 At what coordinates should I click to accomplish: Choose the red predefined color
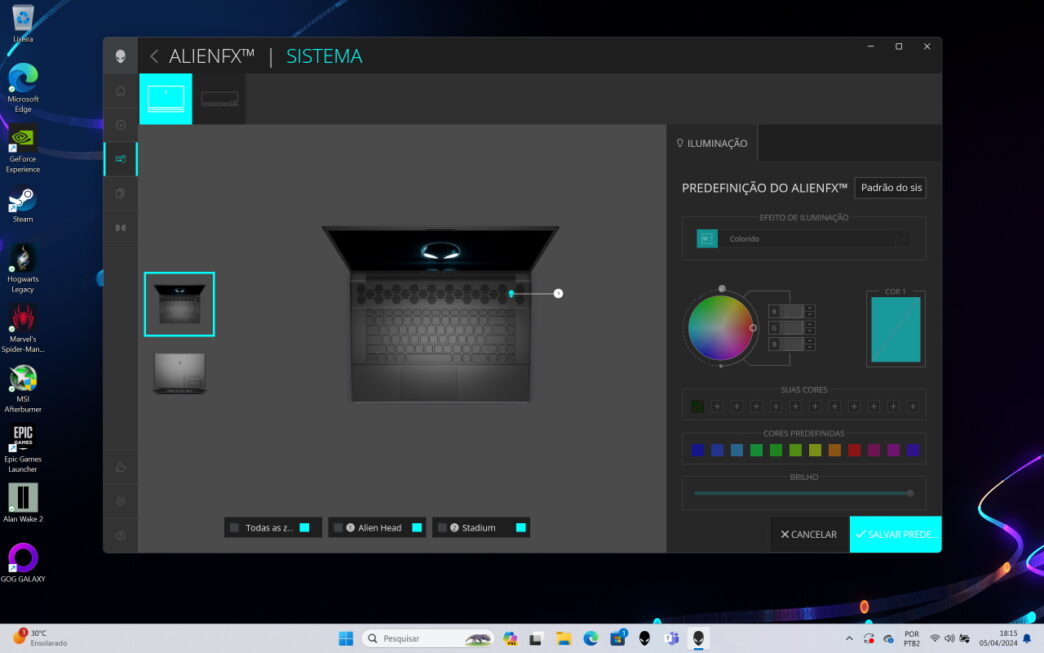[854, 451]
